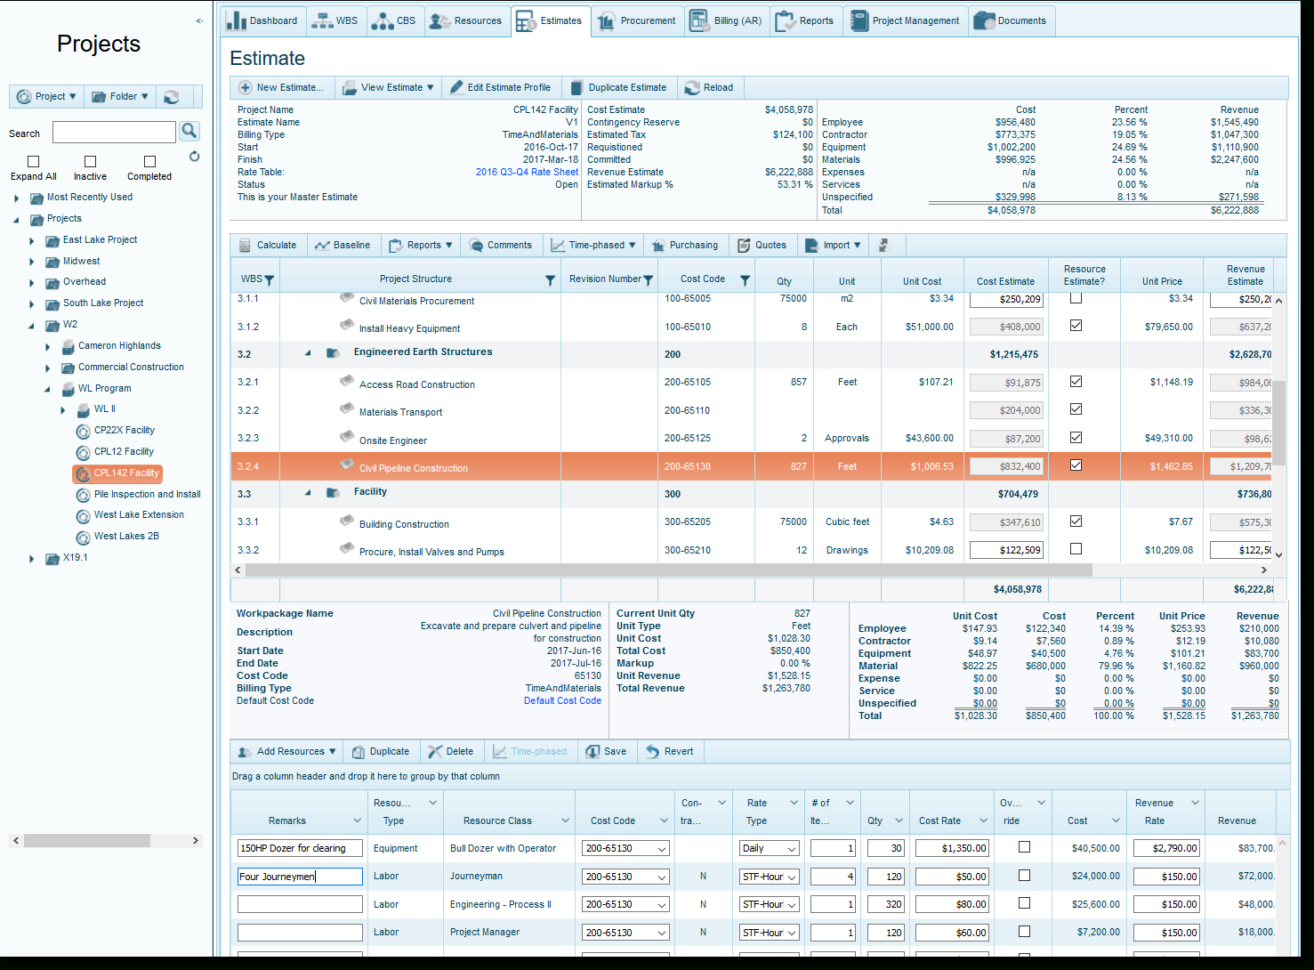Click the Project Structure filter funnel
This screenshot has height=970, width=1314.
coord(550,280)
